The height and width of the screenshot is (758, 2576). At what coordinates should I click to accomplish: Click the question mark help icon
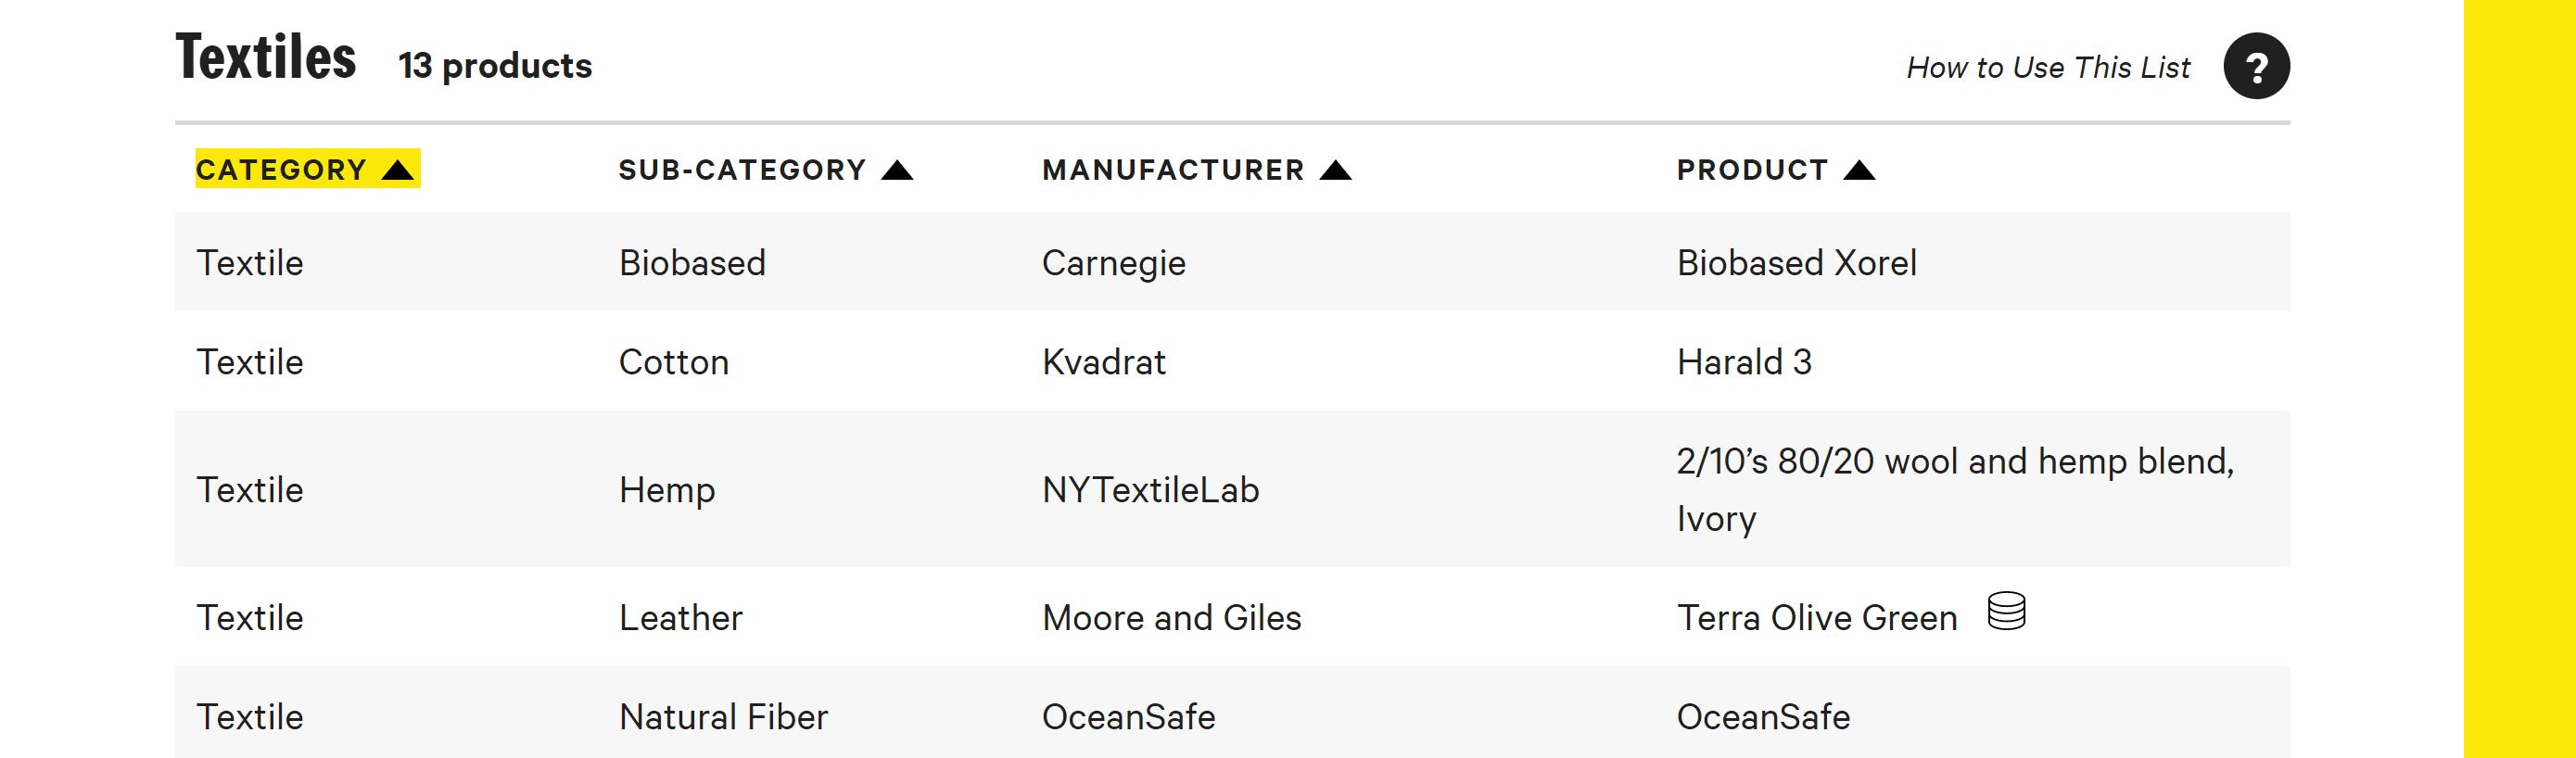2256,66
